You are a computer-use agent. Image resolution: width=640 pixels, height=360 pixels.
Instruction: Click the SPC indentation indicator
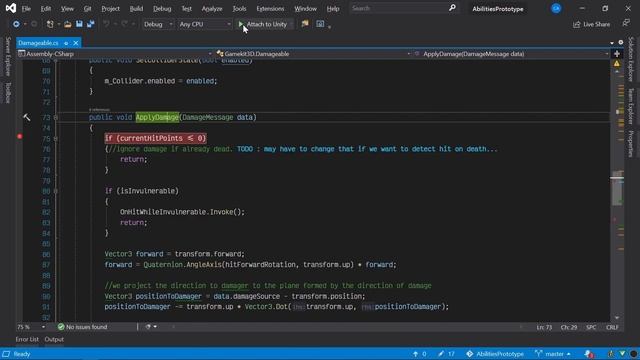tap(591, 327)
